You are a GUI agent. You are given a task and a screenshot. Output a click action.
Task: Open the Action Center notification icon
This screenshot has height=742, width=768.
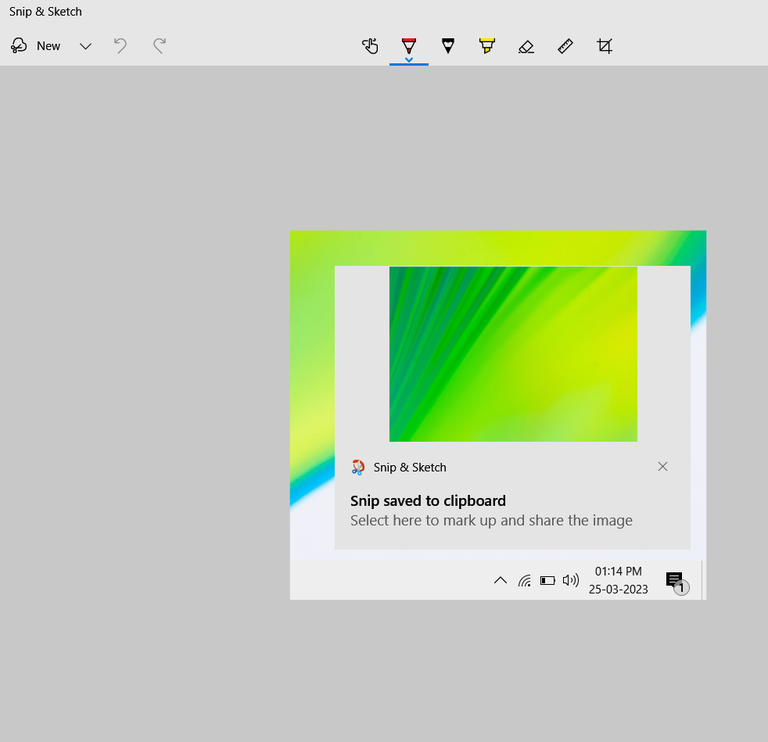point(677,582)
